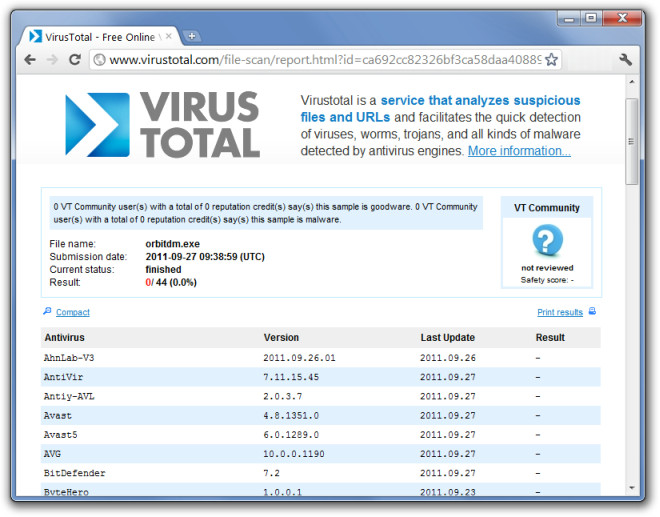Click the printer icon beside Print results
Screen dimensions: 660x517
tap(592, 312)
